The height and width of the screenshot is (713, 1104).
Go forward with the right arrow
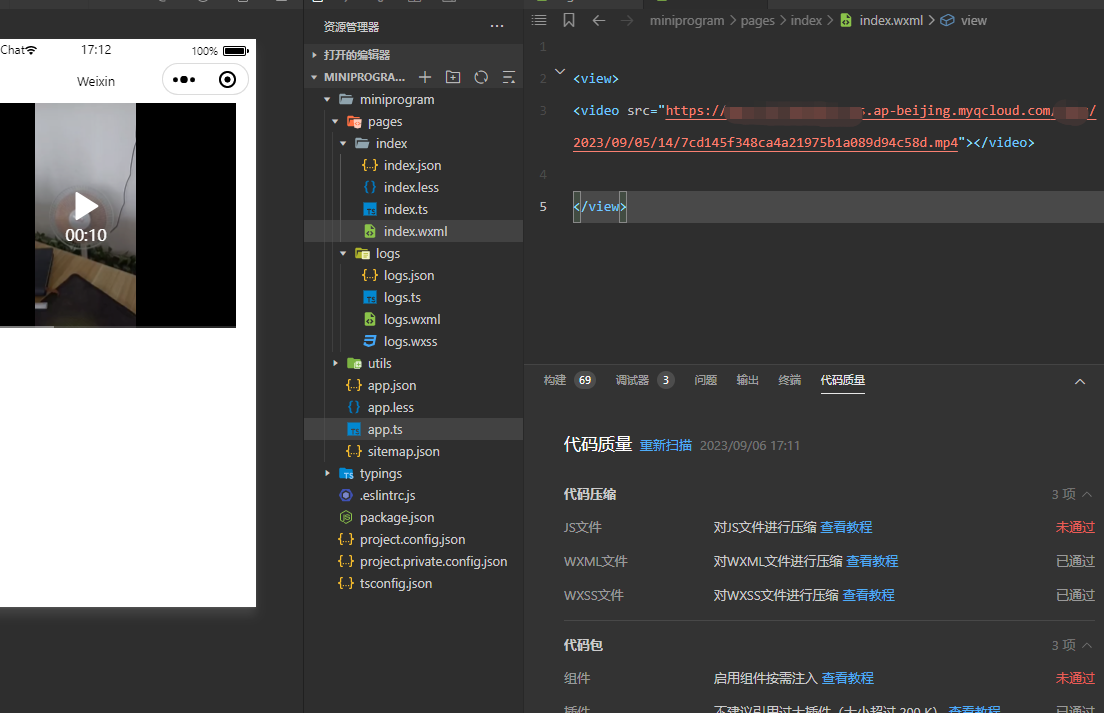tap(627, 20)
